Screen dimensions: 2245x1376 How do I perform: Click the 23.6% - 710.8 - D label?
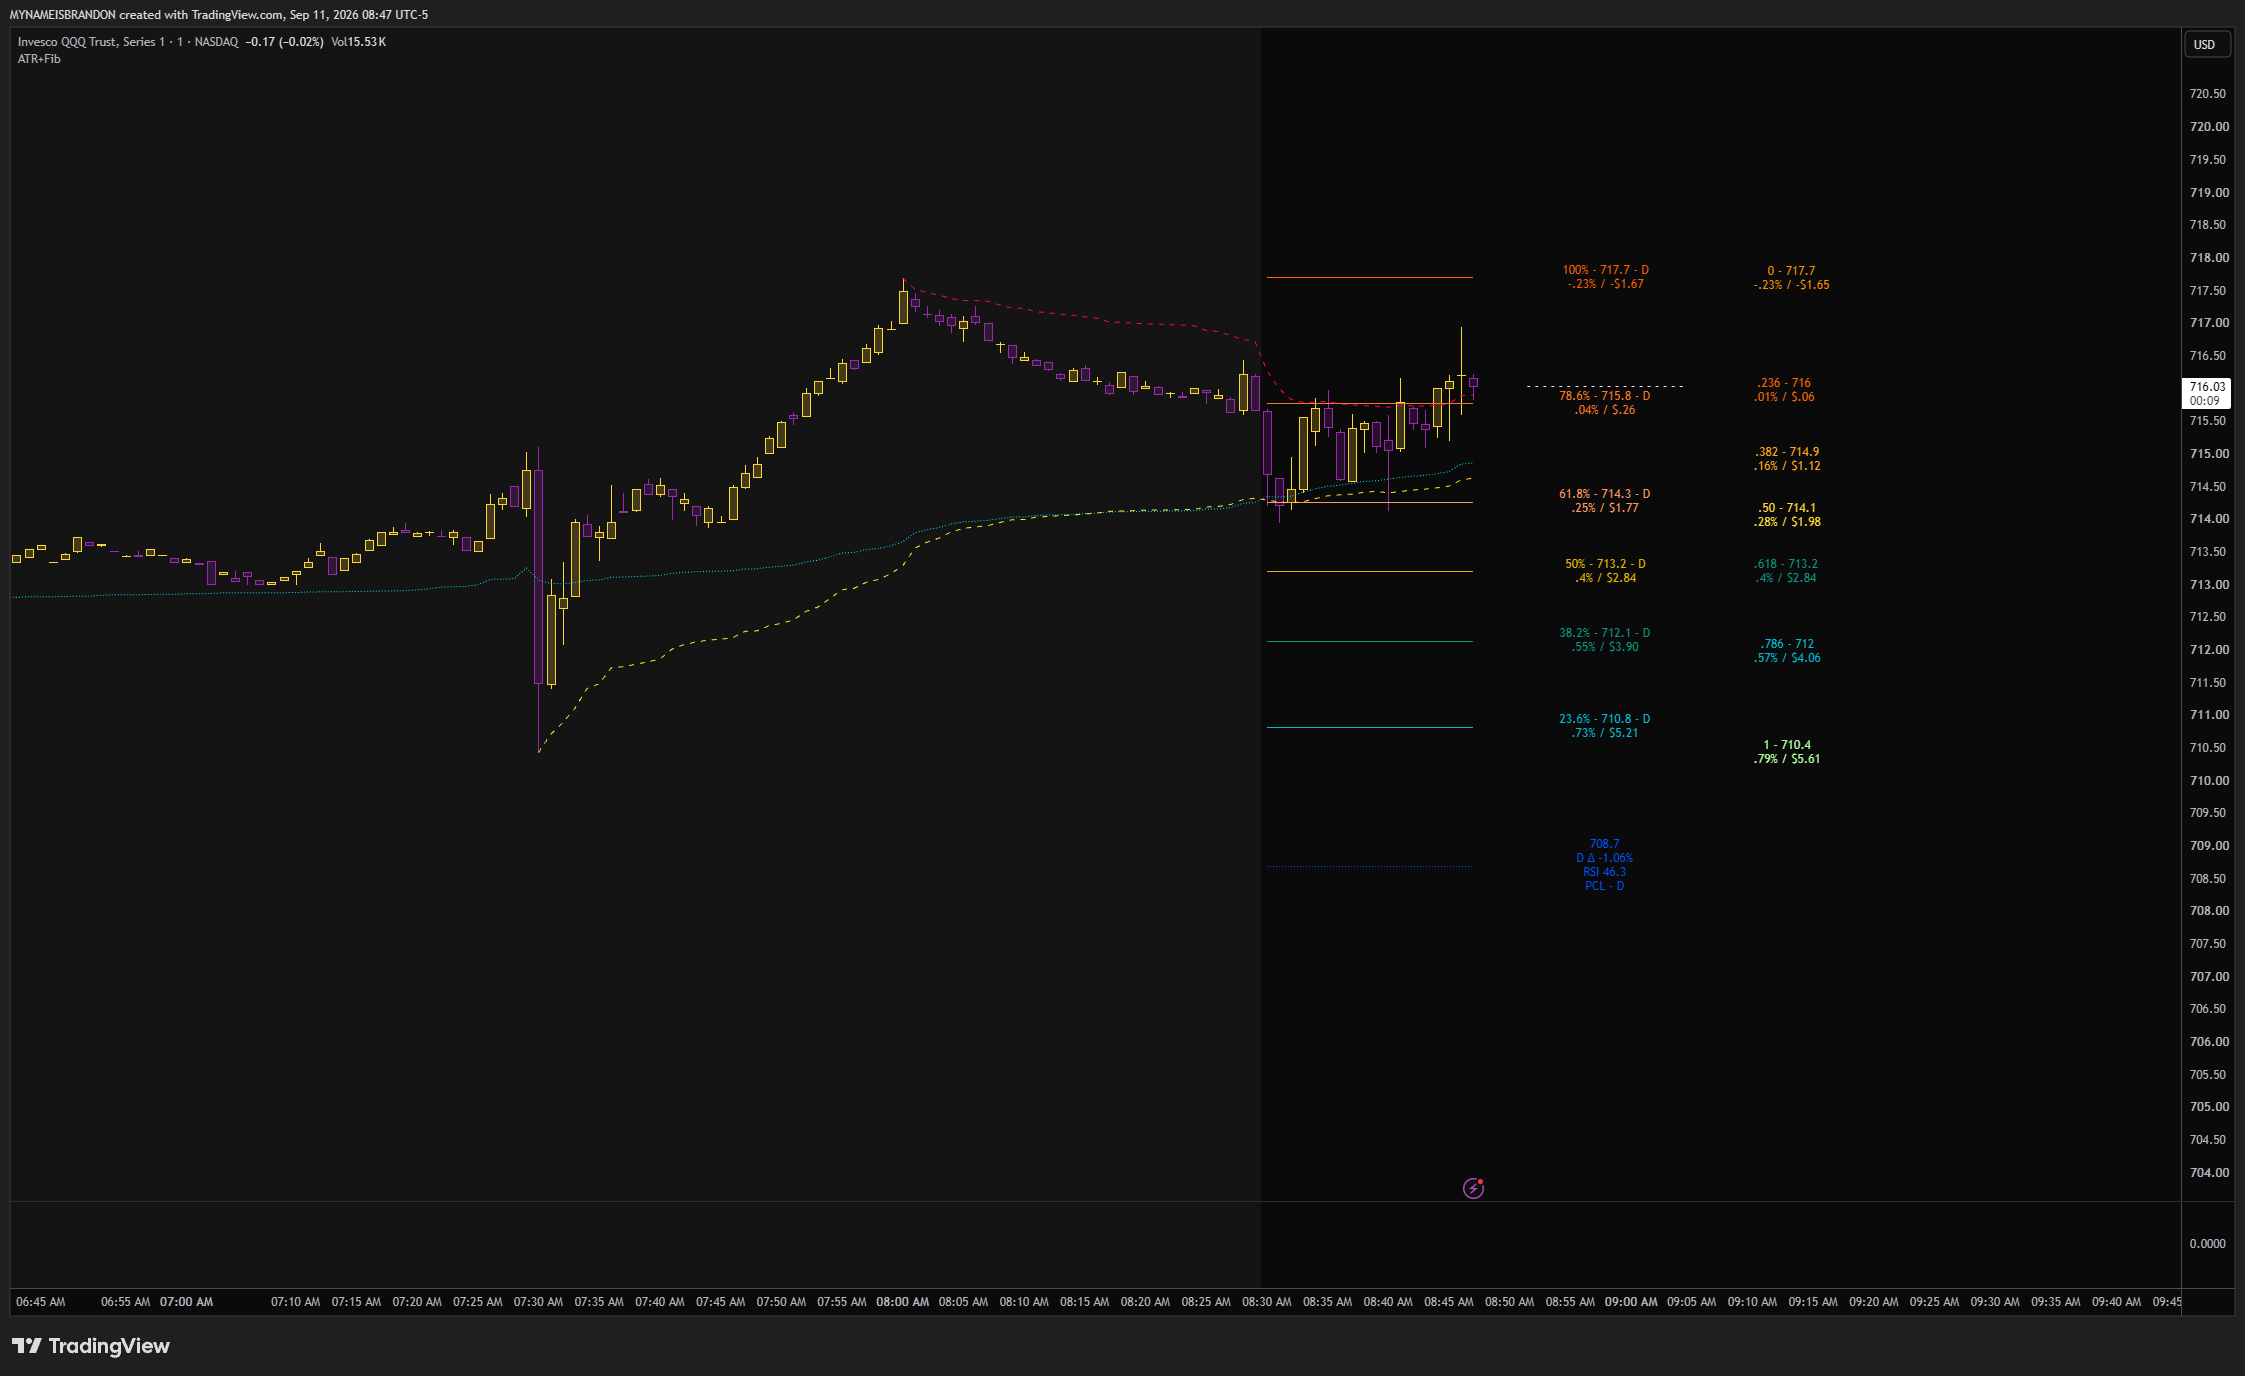point(1605,726)
